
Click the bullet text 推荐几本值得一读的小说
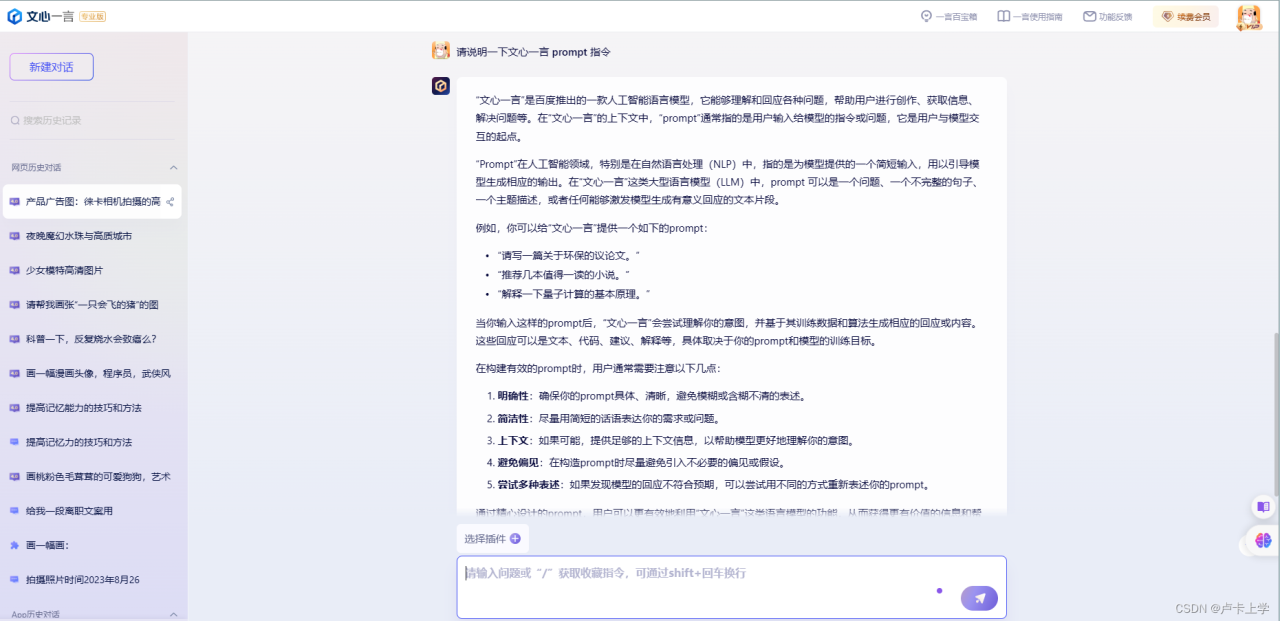click(563, 275)
